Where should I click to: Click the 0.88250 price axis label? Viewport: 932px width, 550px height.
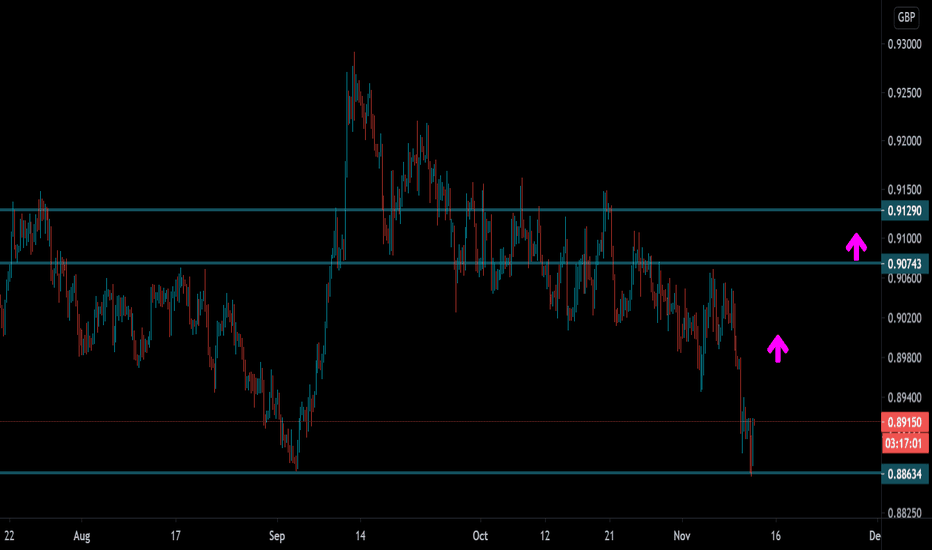click(904, 513)
